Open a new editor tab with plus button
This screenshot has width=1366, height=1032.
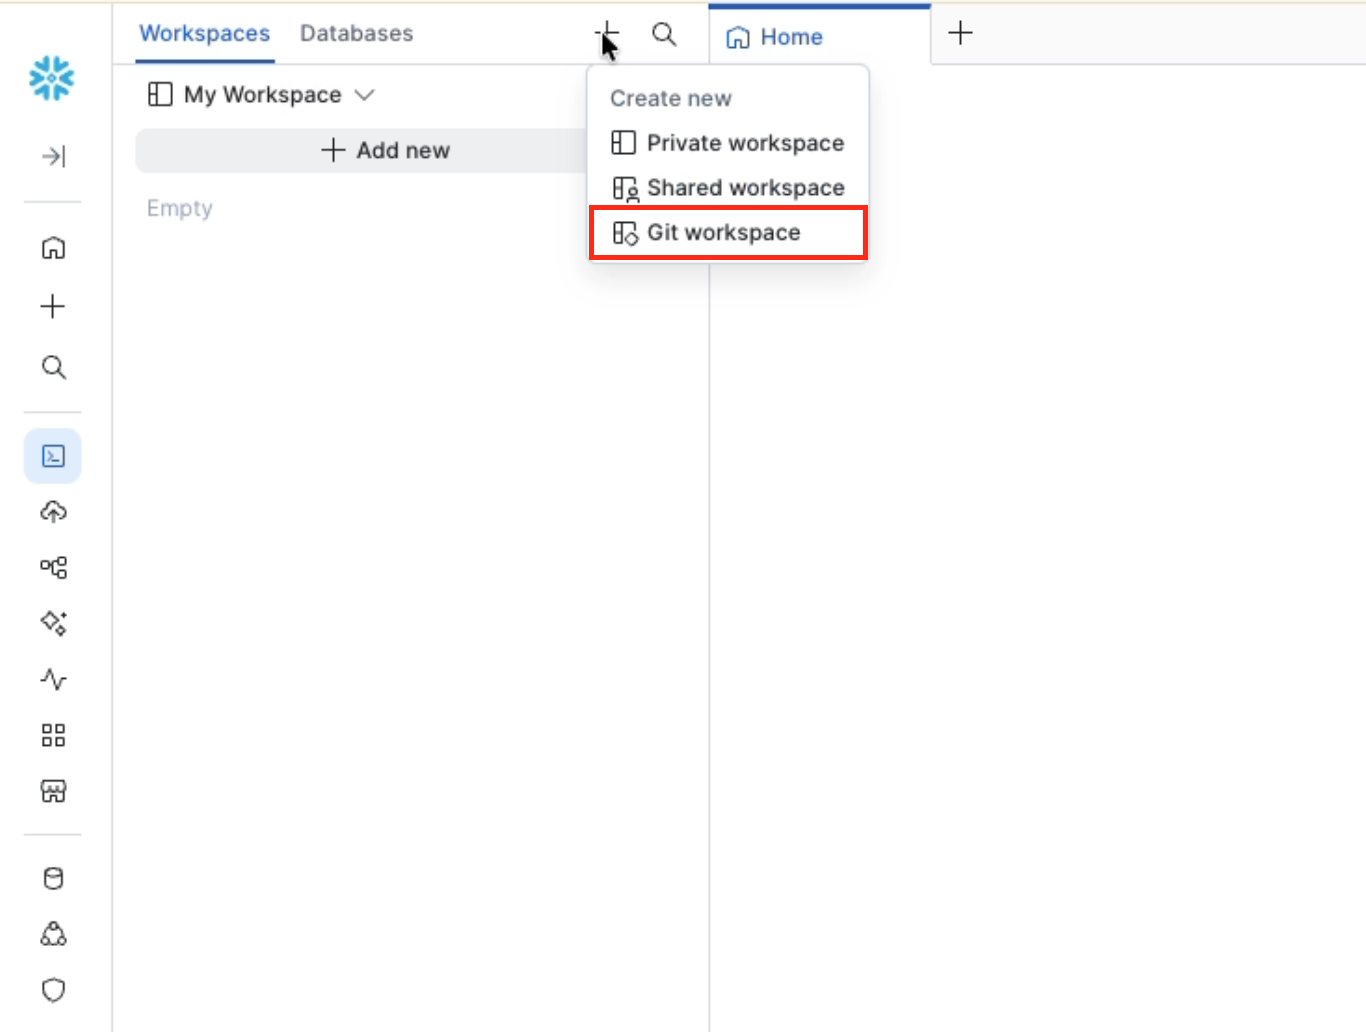point(960,33)
